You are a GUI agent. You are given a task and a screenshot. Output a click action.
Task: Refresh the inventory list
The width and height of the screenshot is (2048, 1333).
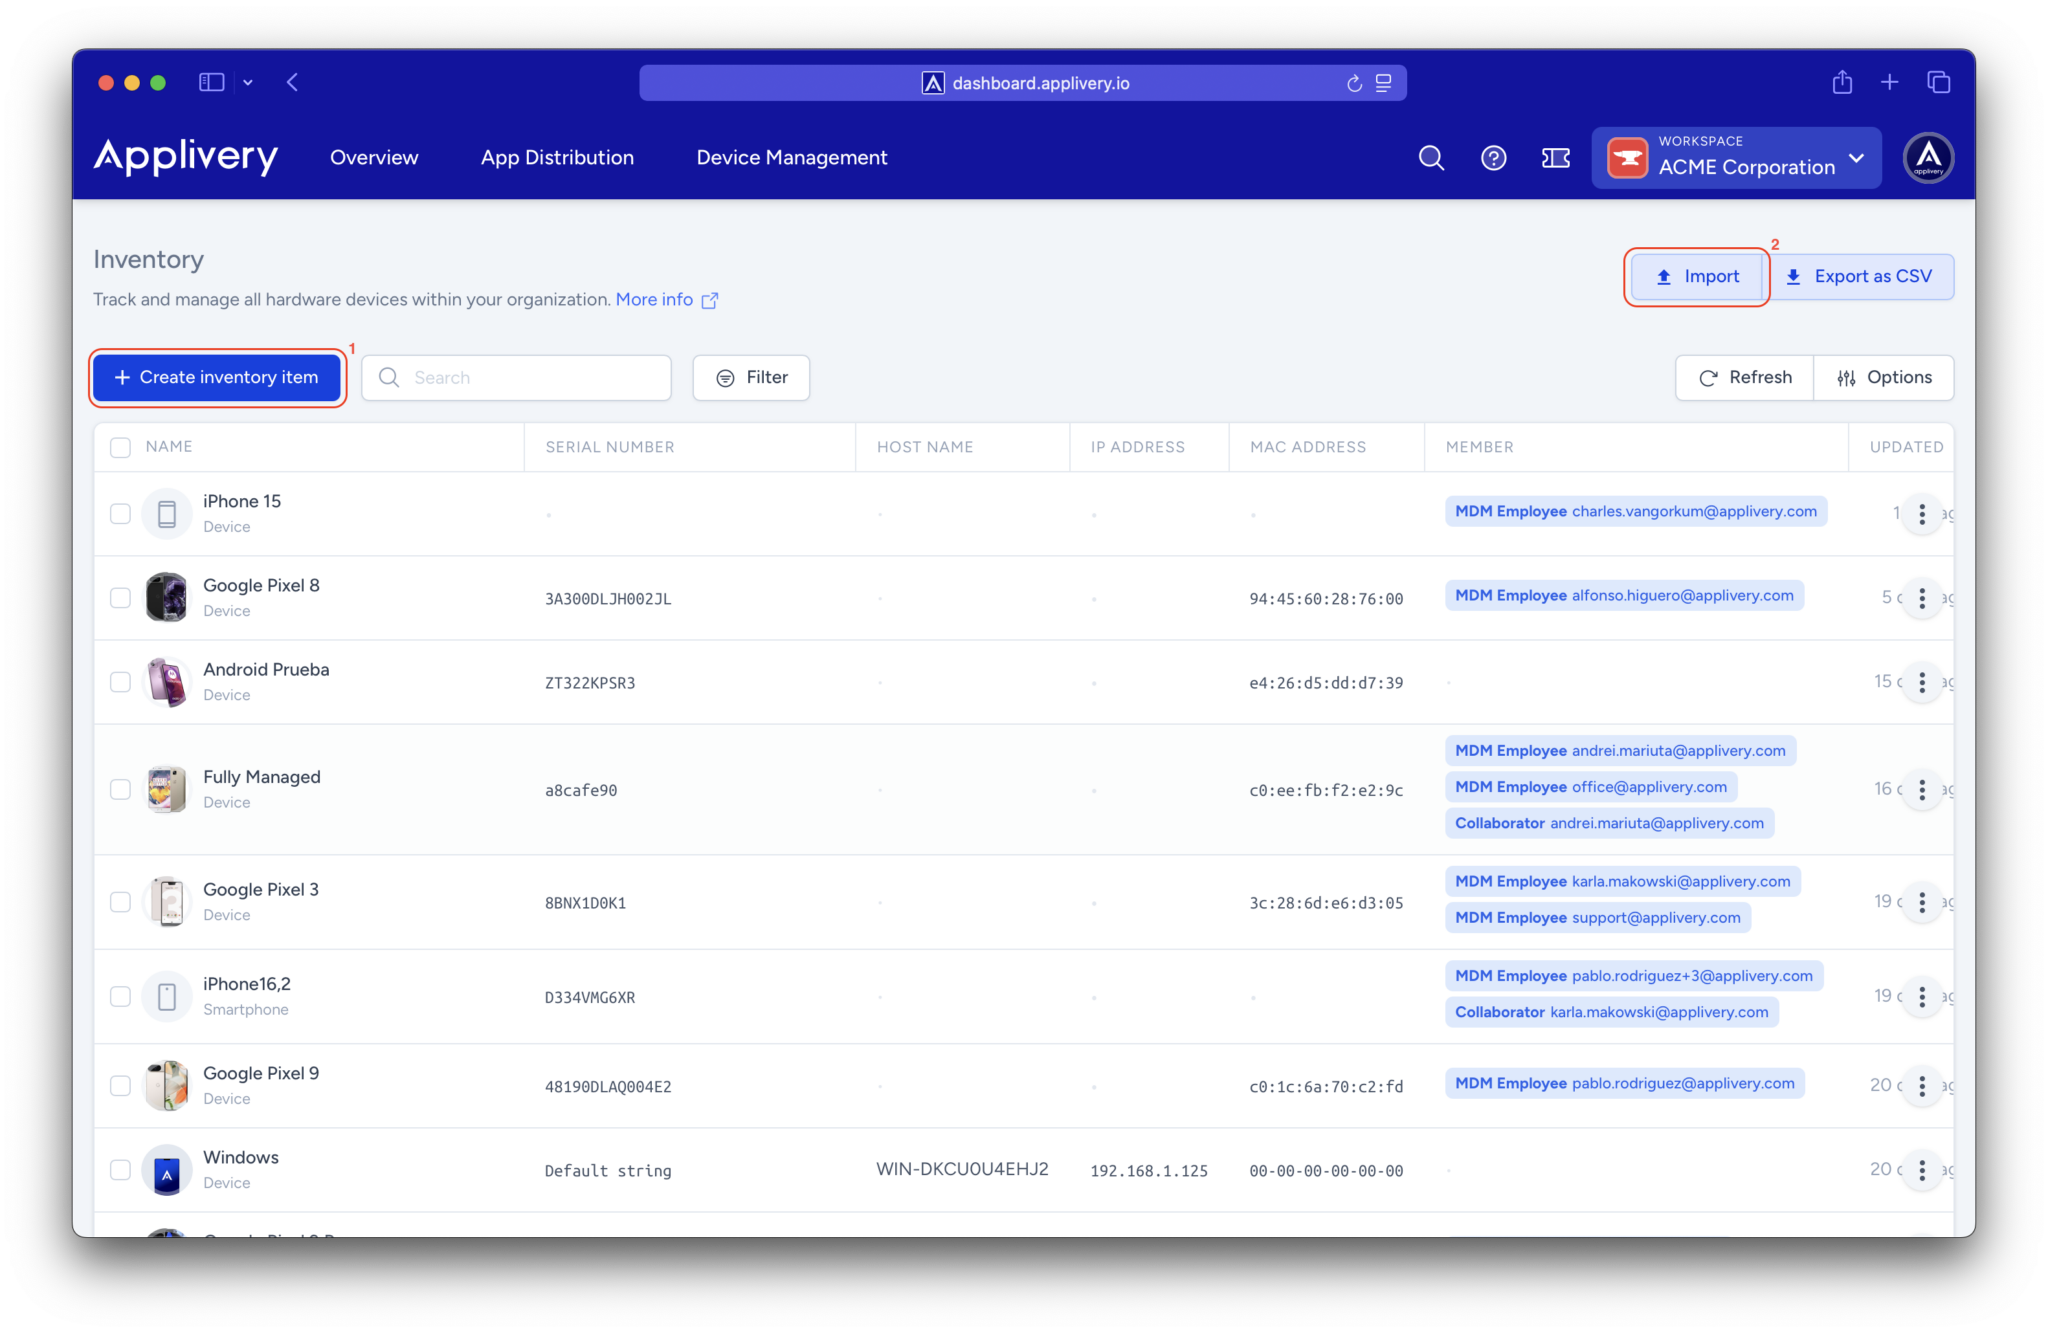[x=1744, y=377]
